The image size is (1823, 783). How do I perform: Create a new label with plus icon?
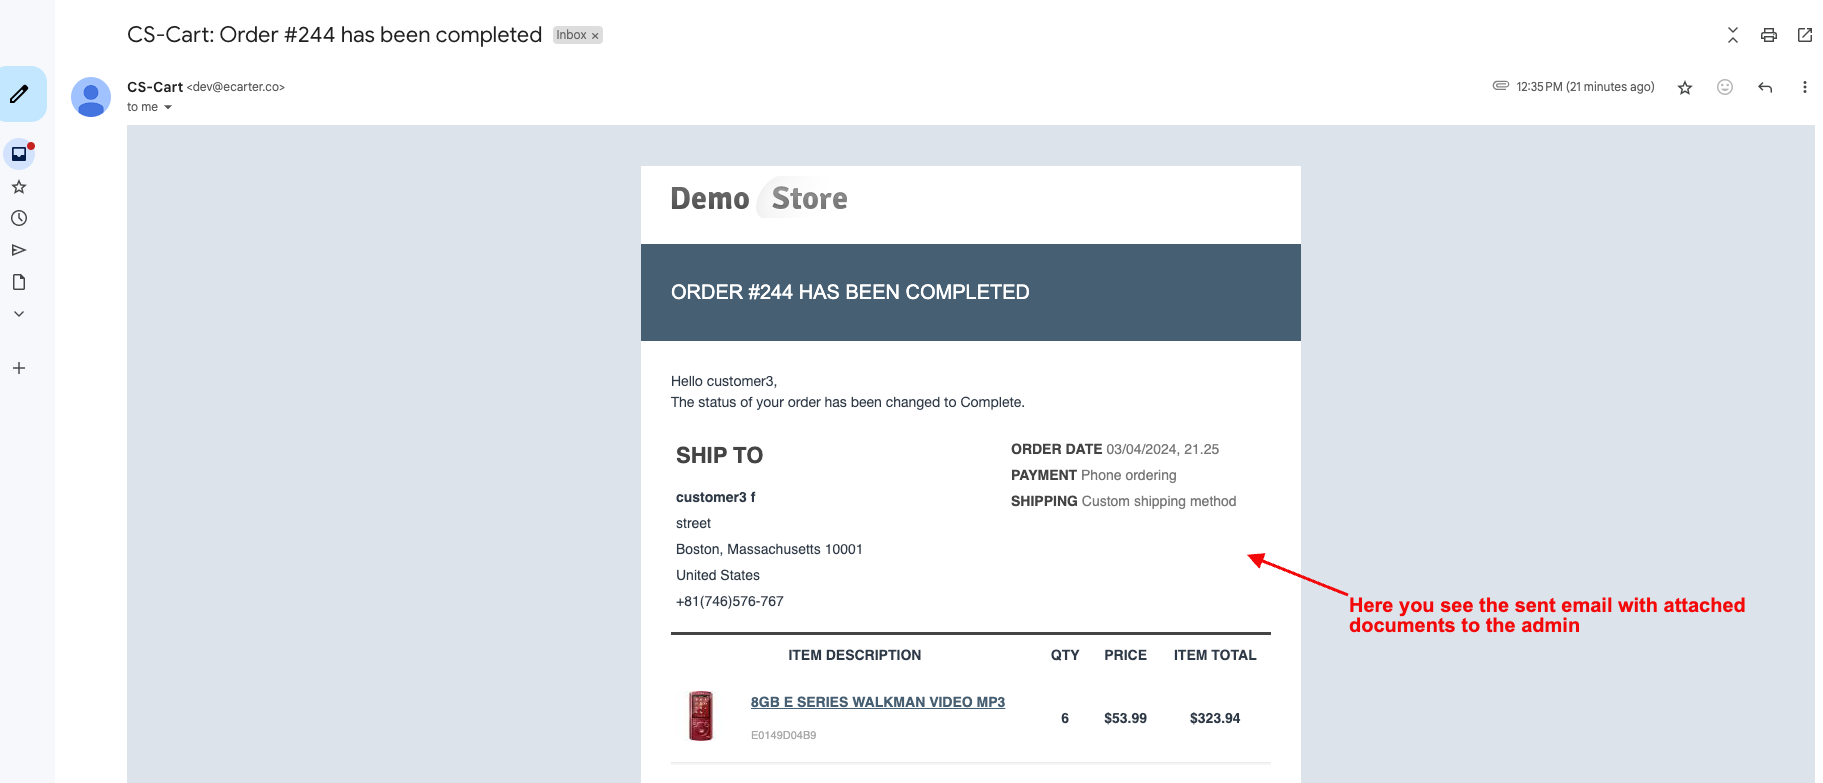[19, 368]
